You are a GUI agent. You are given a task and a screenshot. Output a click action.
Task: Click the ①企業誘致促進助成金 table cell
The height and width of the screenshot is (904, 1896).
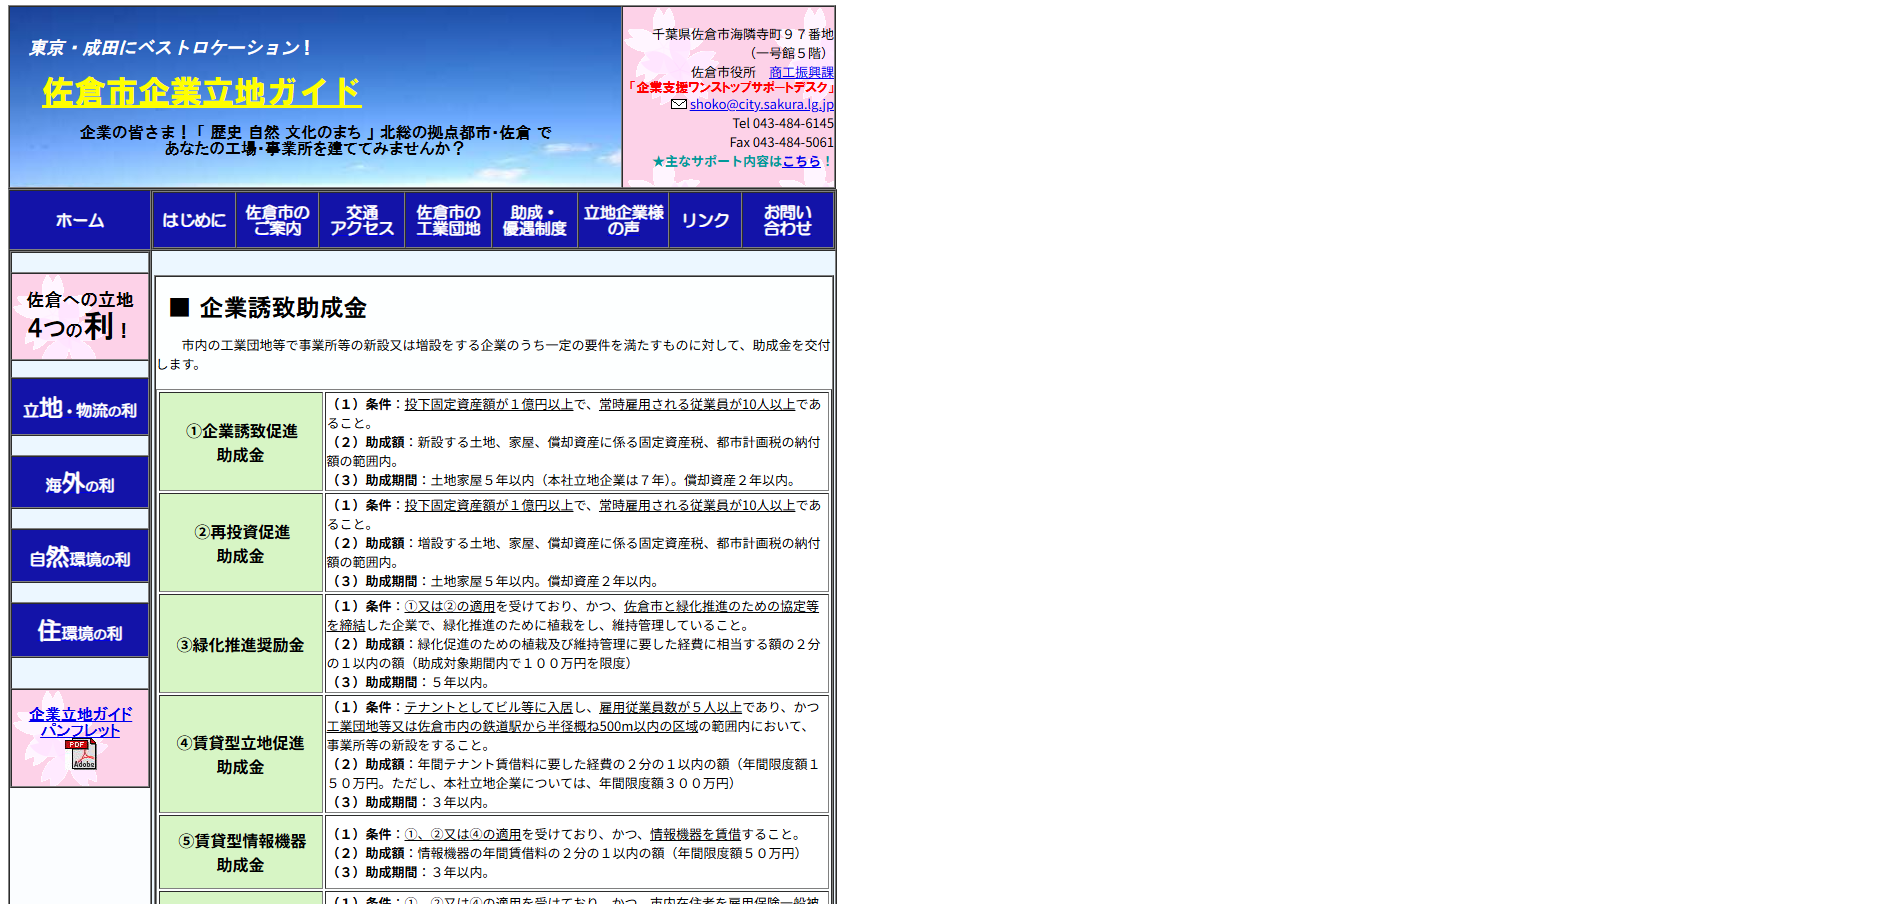pyautogui.click(x=241, y=442)
